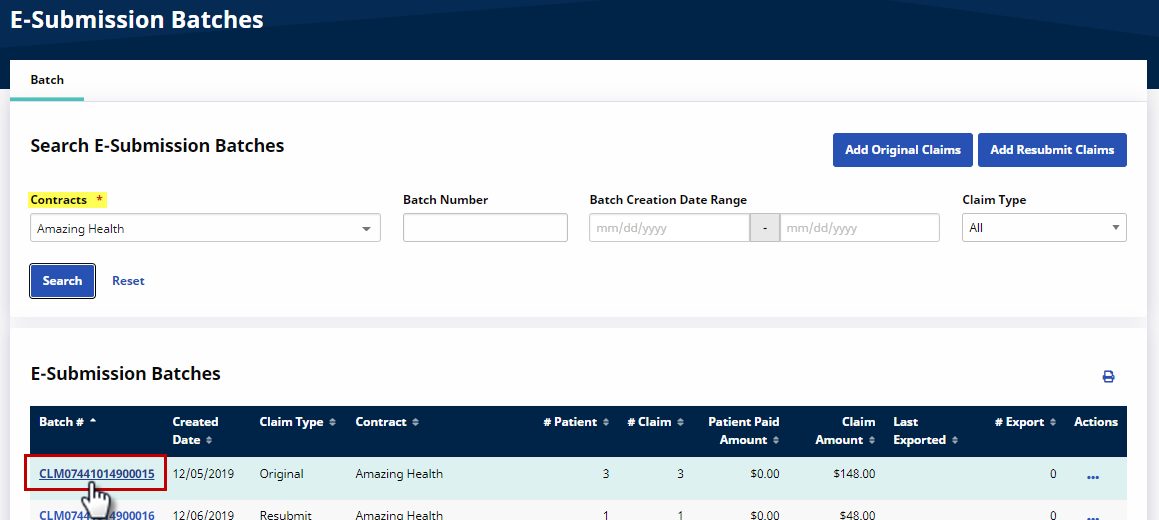
Task: Click the print icon above the table
Action: 1108,377
